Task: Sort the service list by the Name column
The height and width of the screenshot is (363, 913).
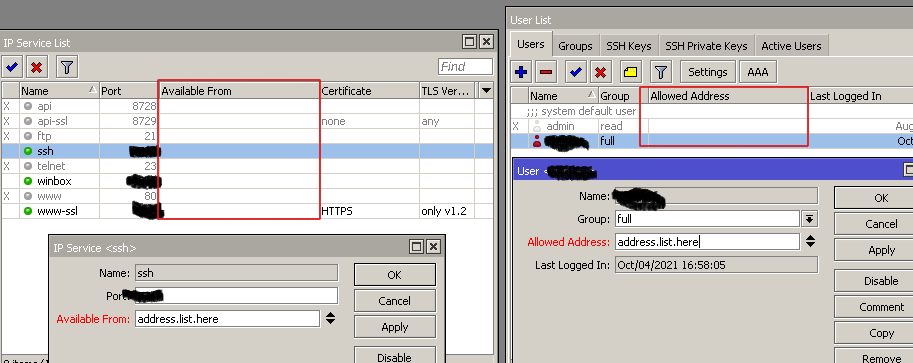Action: (x=59, y=90)
